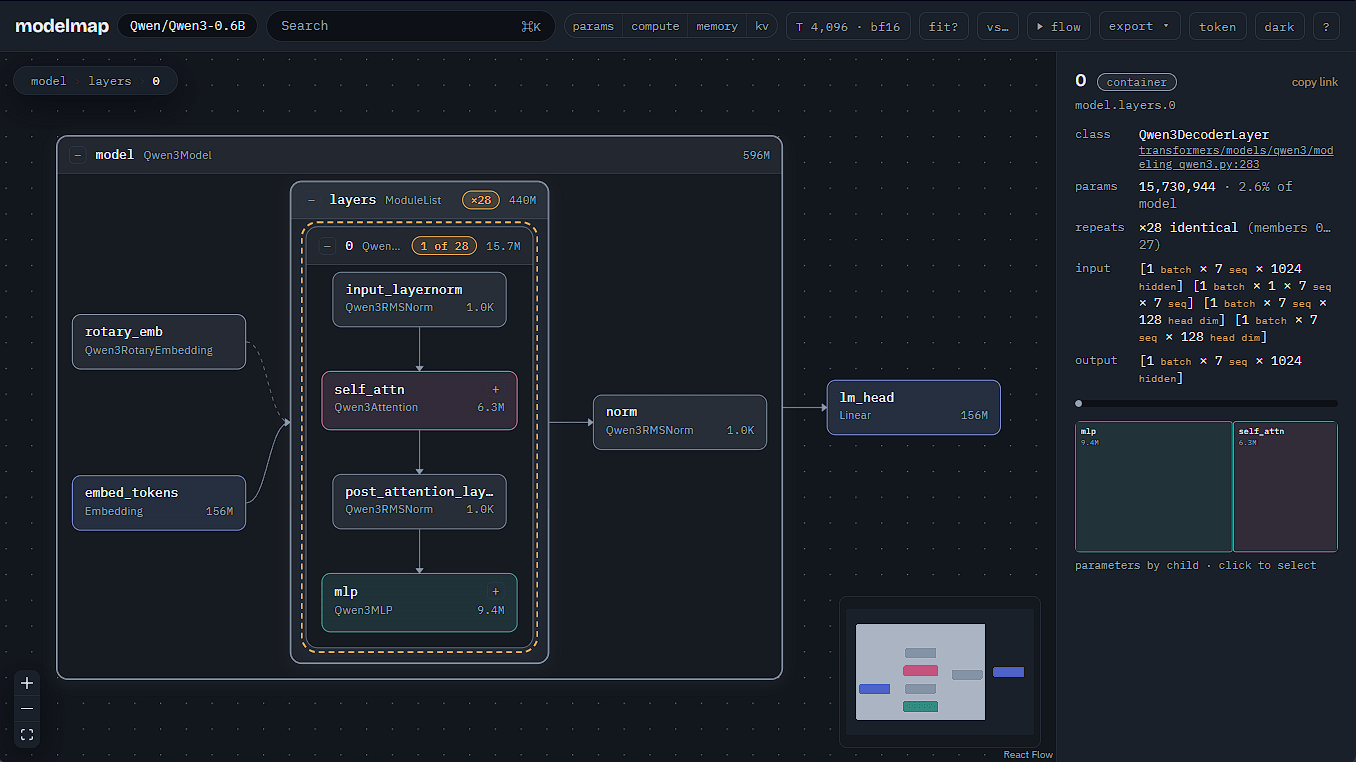Click the fit? button
This screenshot has width=1356, height=762.
943,26
